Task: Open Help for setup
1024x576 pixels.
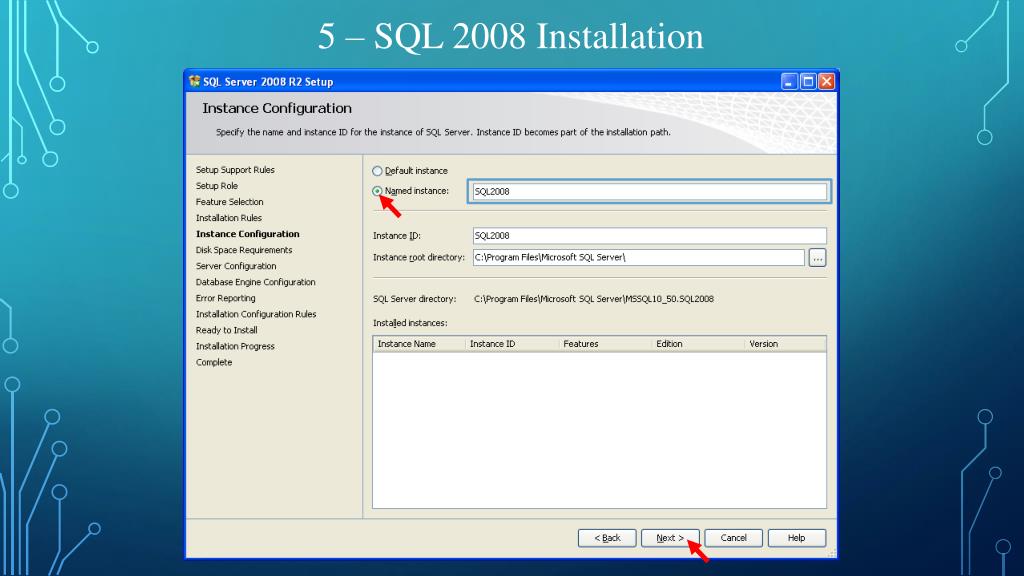Action: pos(797,538)
